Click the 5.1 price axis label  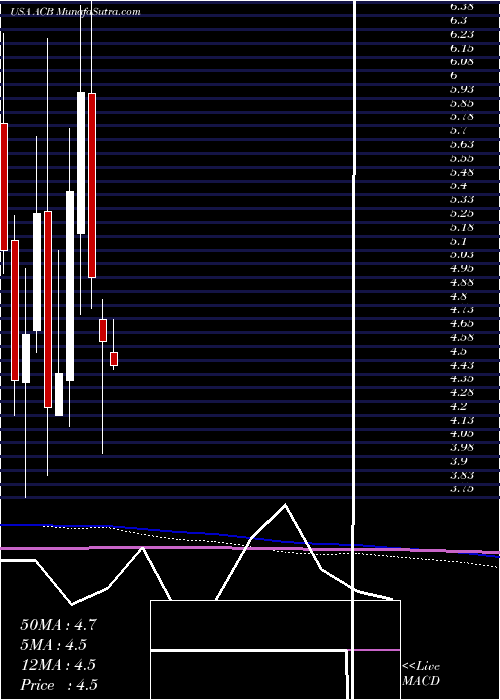tap(458, 241)
